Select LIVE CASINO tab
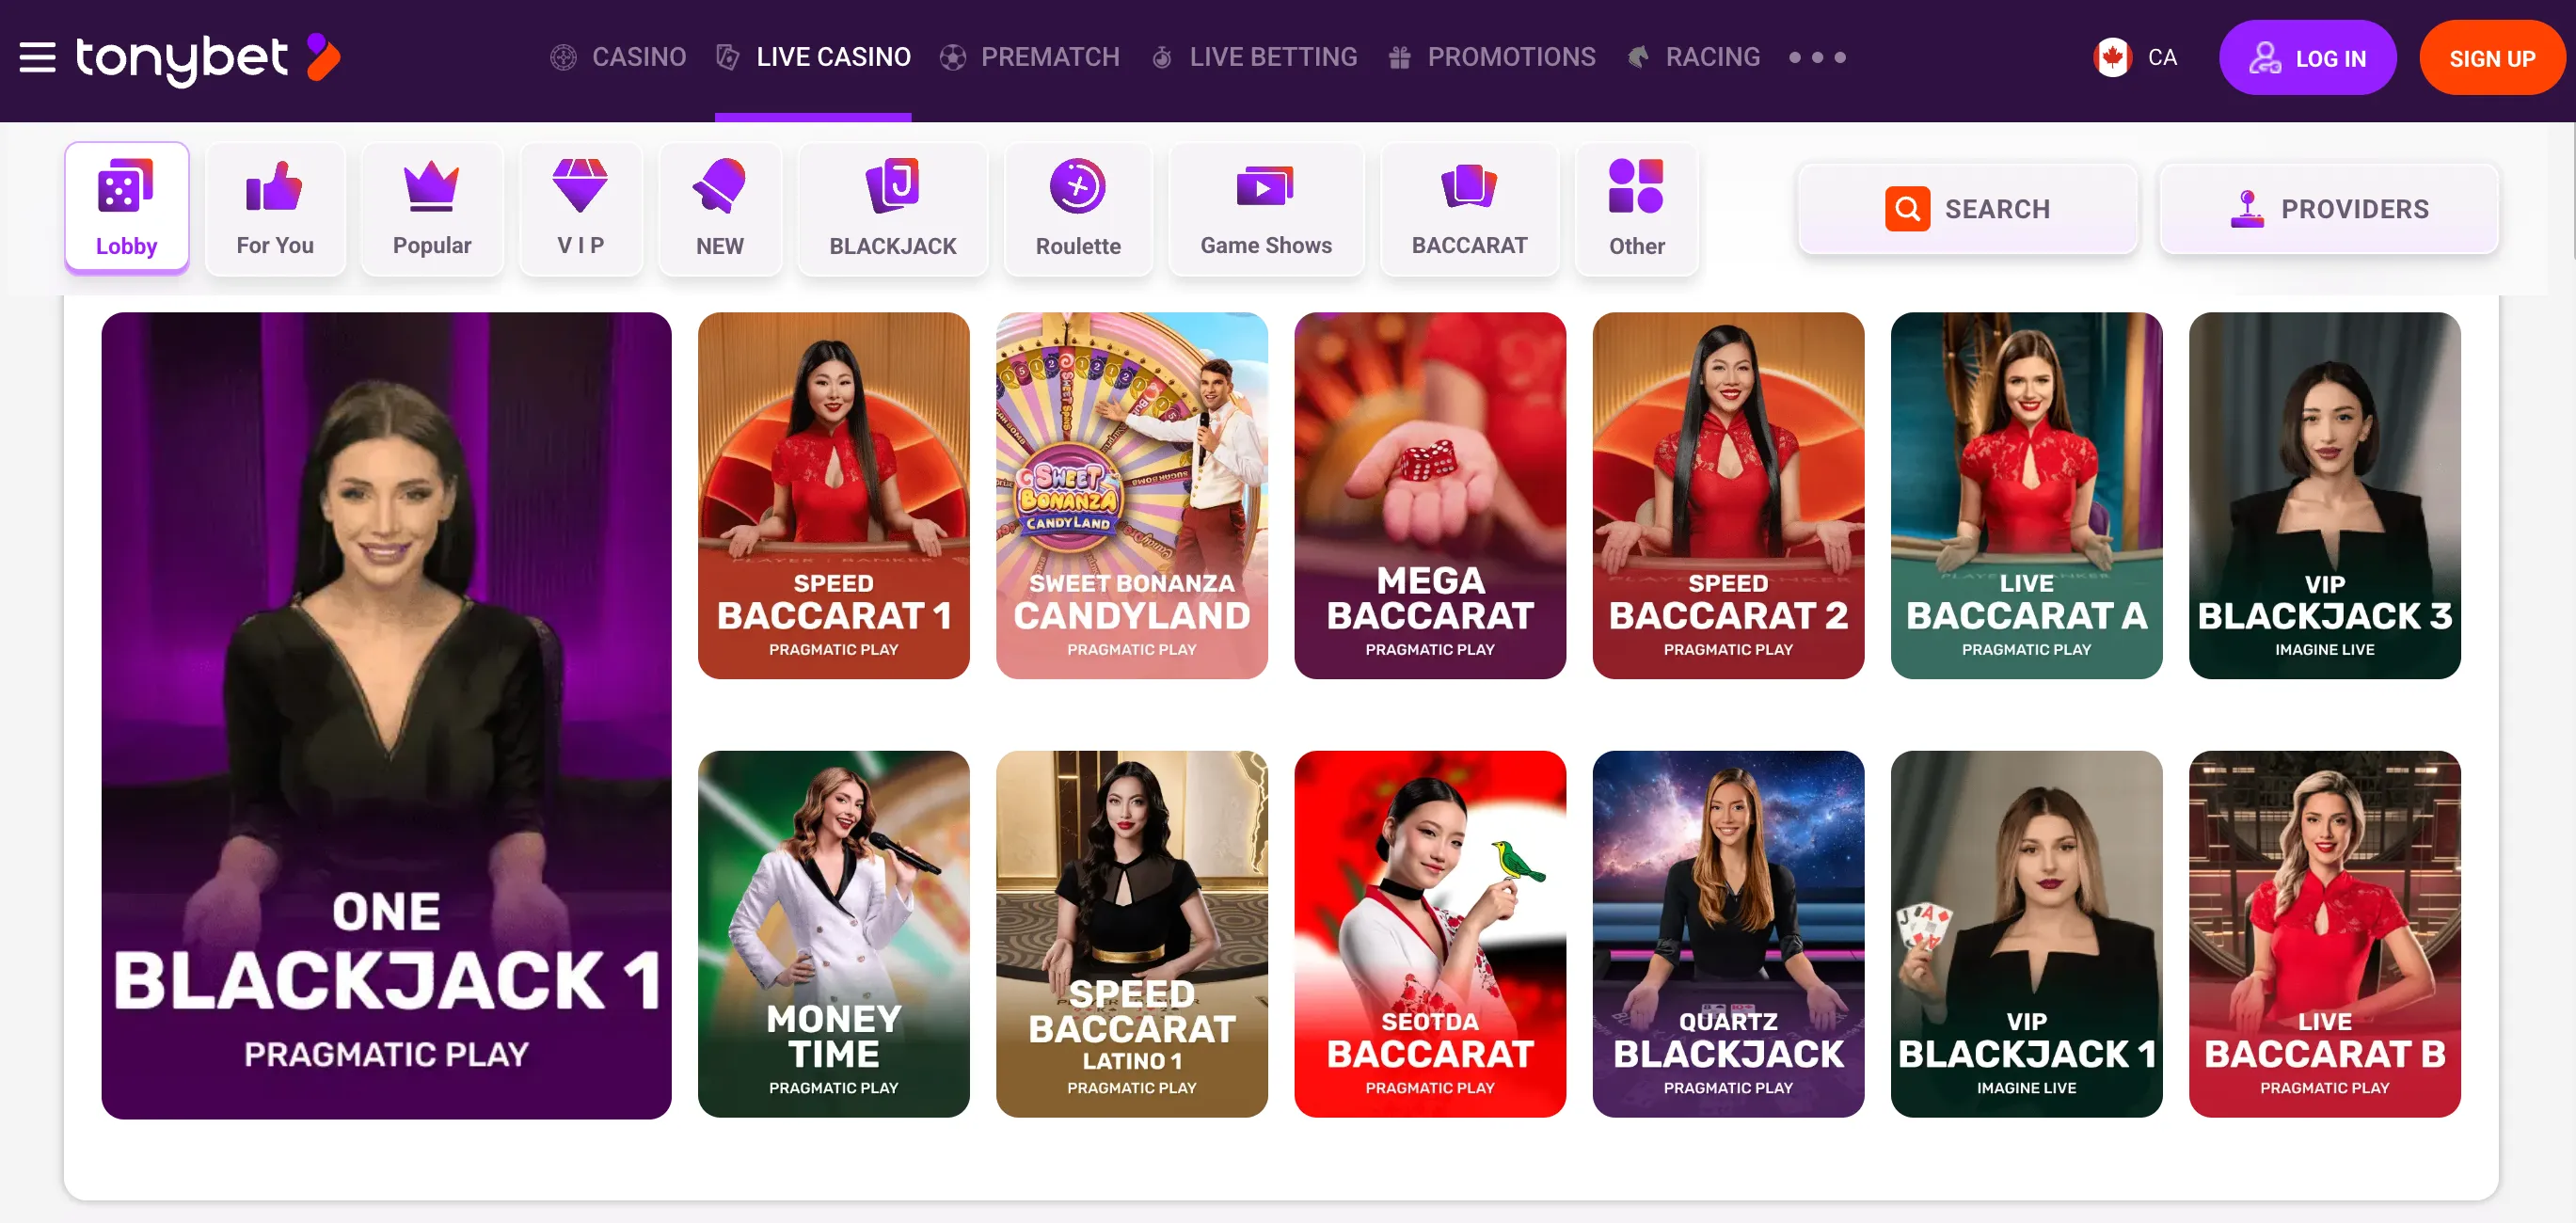The image size is (2576, 1223). pos(813,58)
